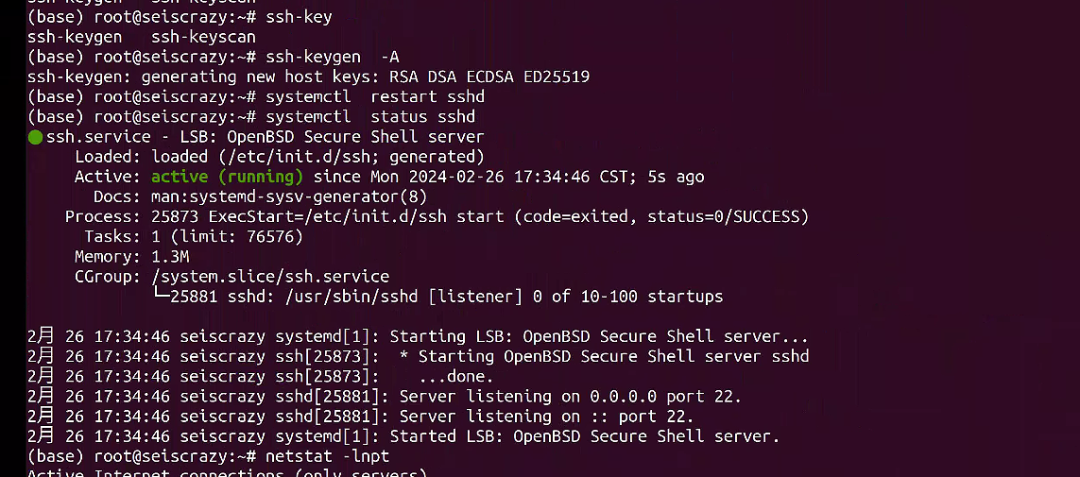Image resolution: width=1080 pixels, height=477 pixels.
Task: Click the "systemctl restart sshd" command line
Action: pos(374,97)
